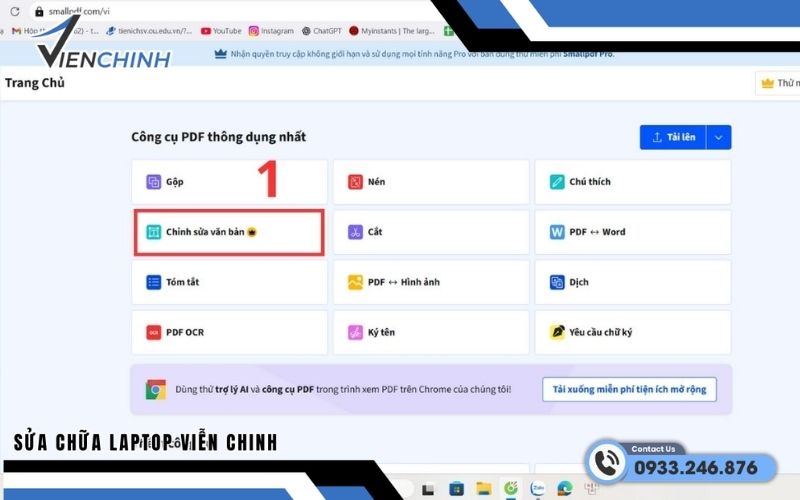Open the tienichsv.ou.edu.vn bookmark
This screenshot has width=800, height=500.
pos(149,31)
